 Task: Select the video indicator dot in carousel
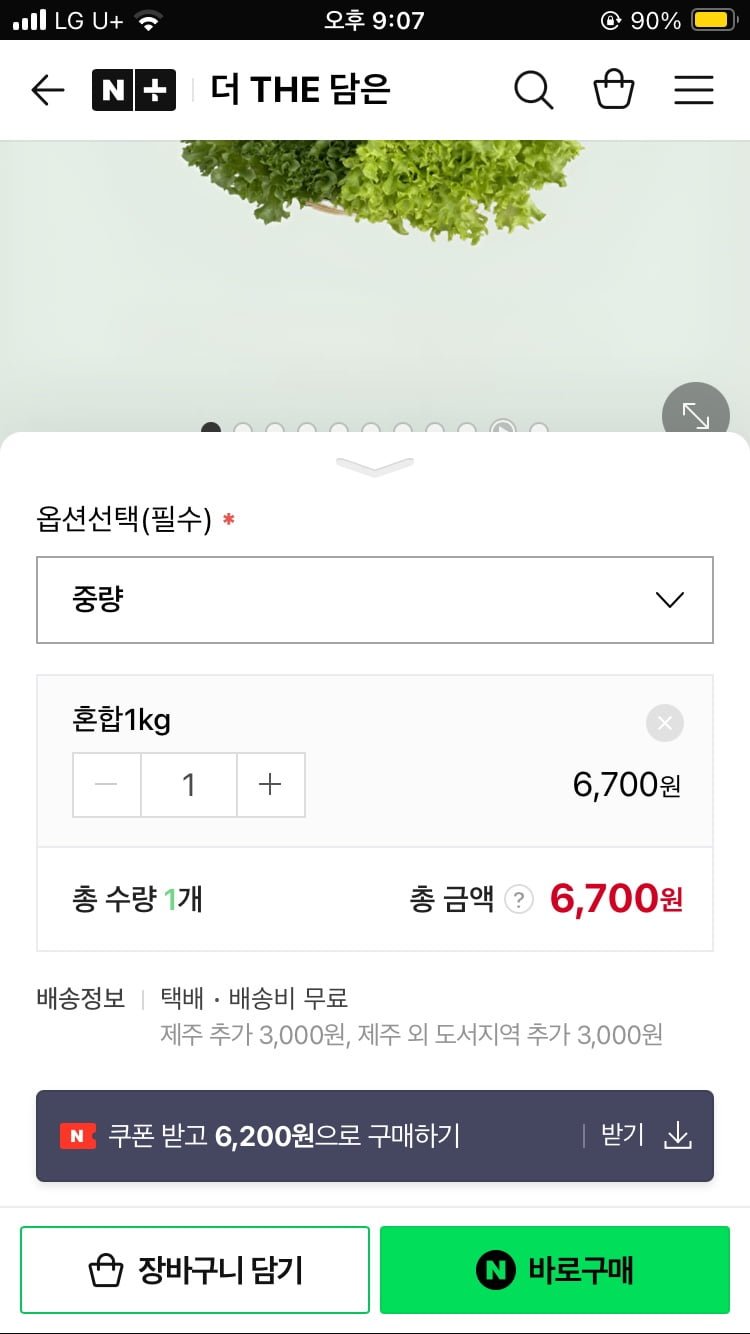click(502, 430)
